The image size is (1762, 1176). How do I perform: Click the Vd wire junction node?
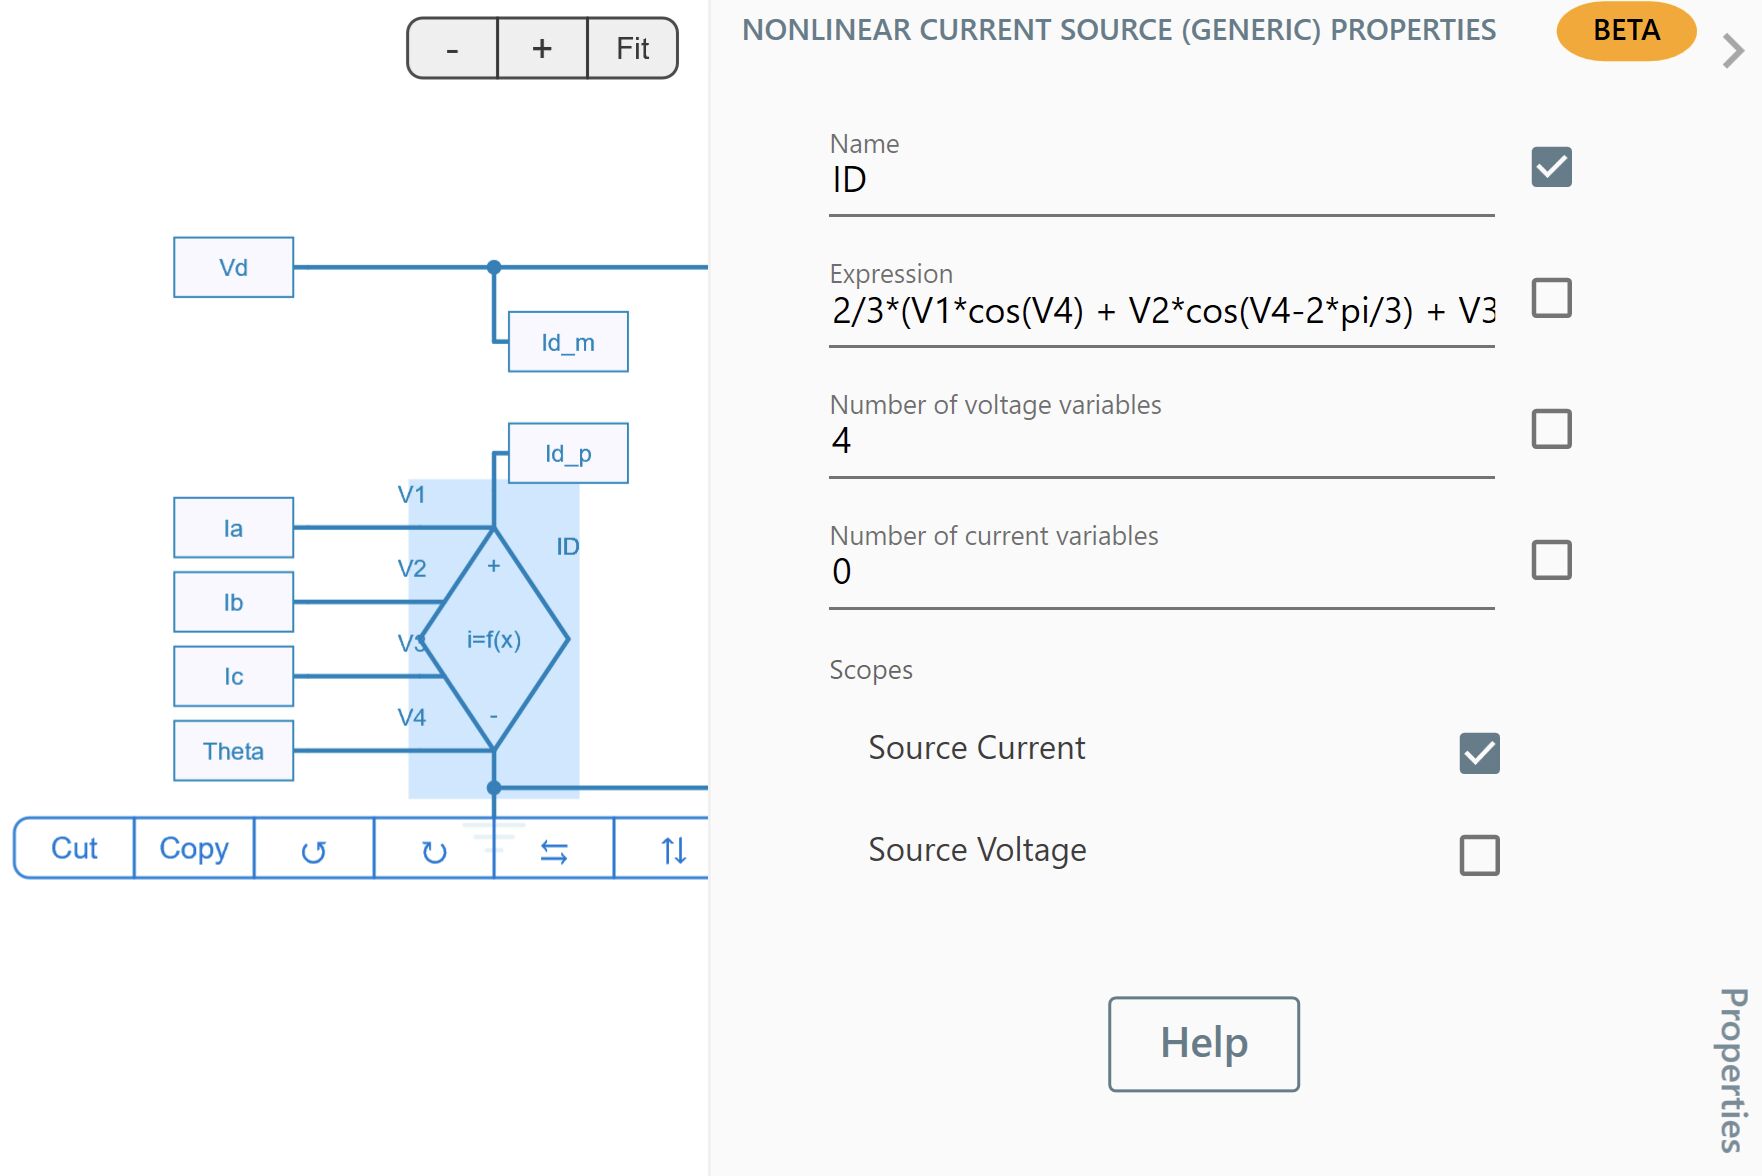coord(494,267)
